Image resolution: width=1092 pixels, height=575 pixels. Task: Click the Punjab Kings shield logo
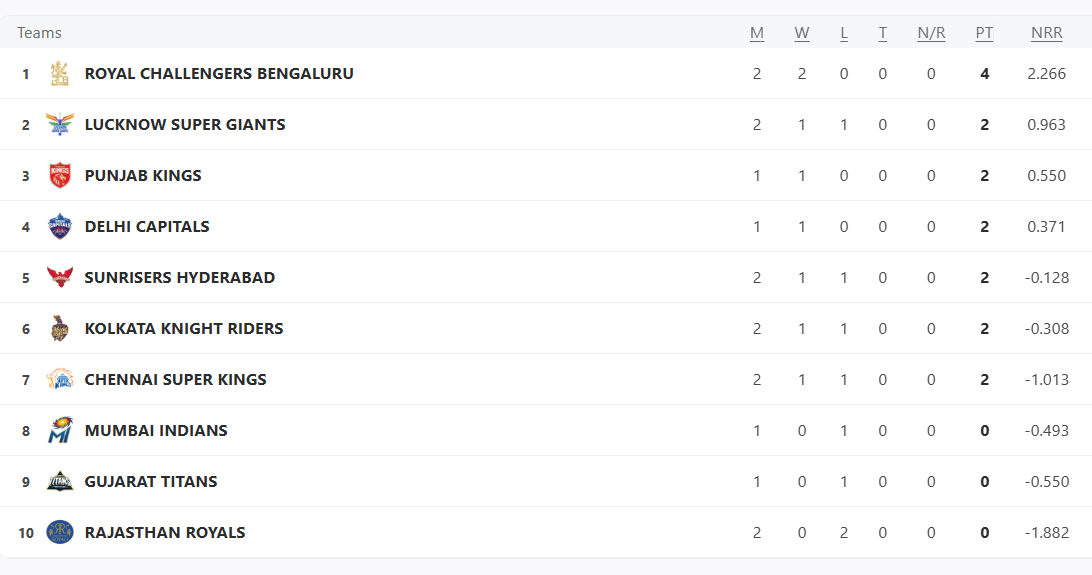(x=60, y=175)
